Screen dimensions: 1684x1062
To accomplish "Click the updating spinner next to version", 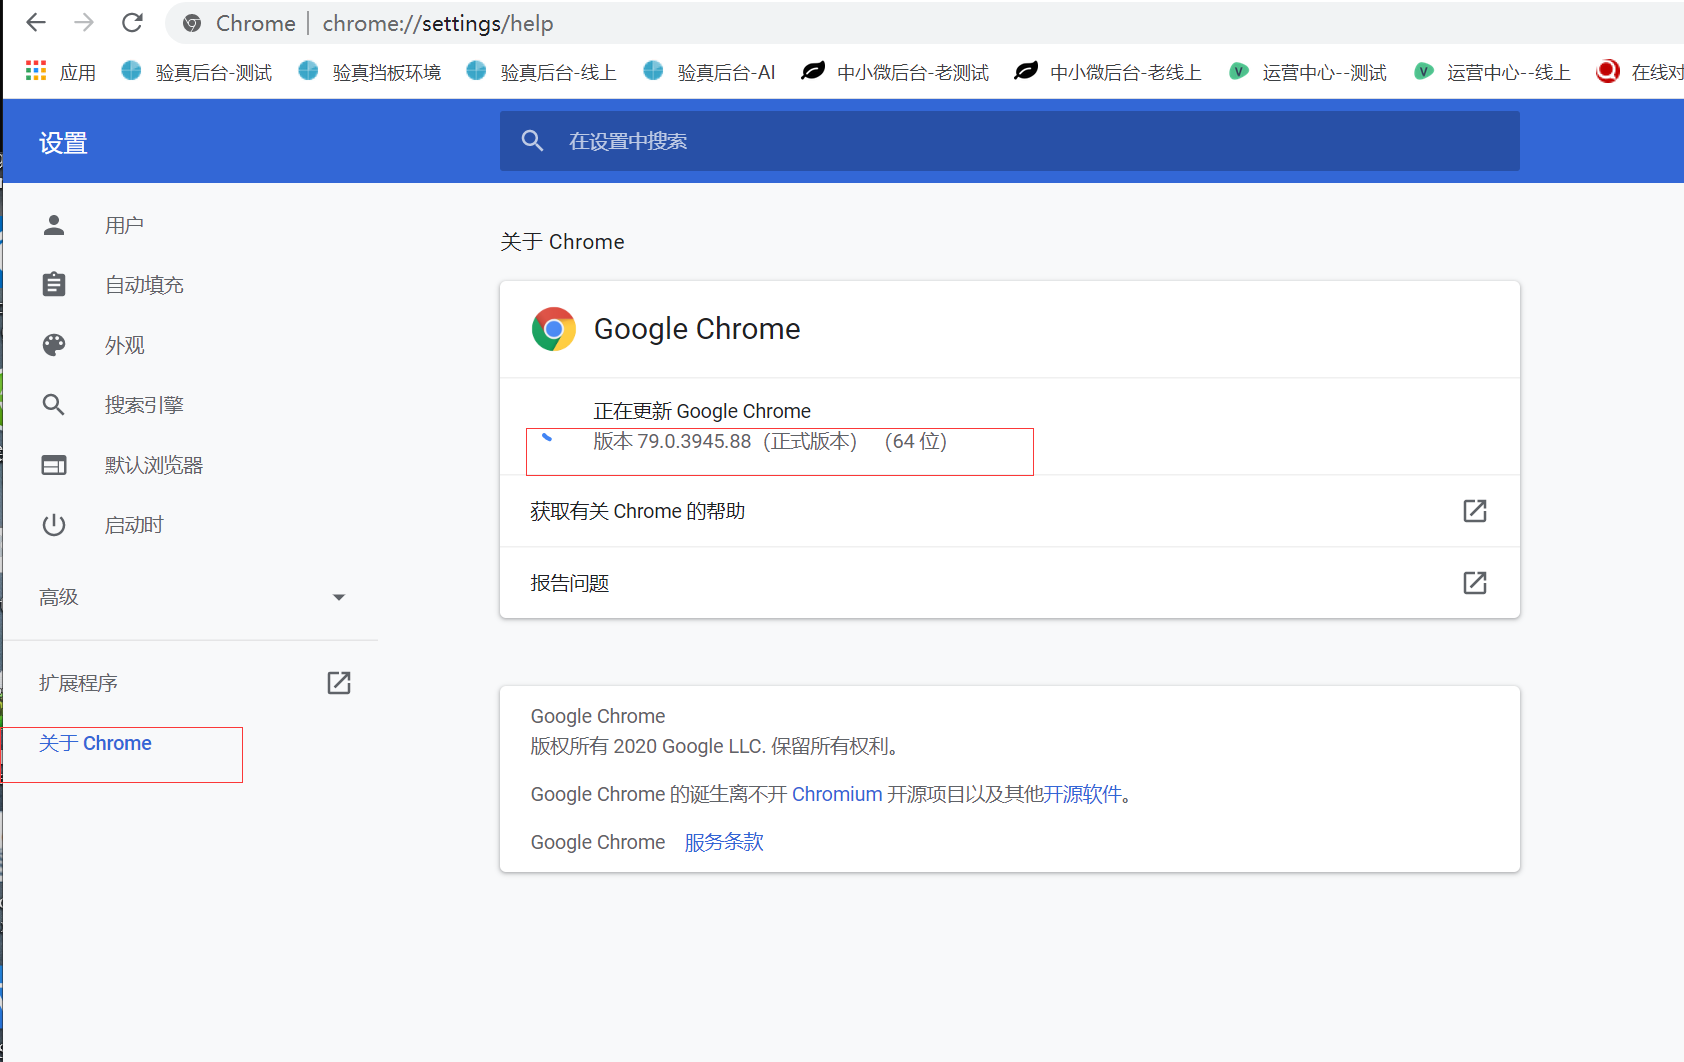I will pyautogui.click(x=547, y=437).
